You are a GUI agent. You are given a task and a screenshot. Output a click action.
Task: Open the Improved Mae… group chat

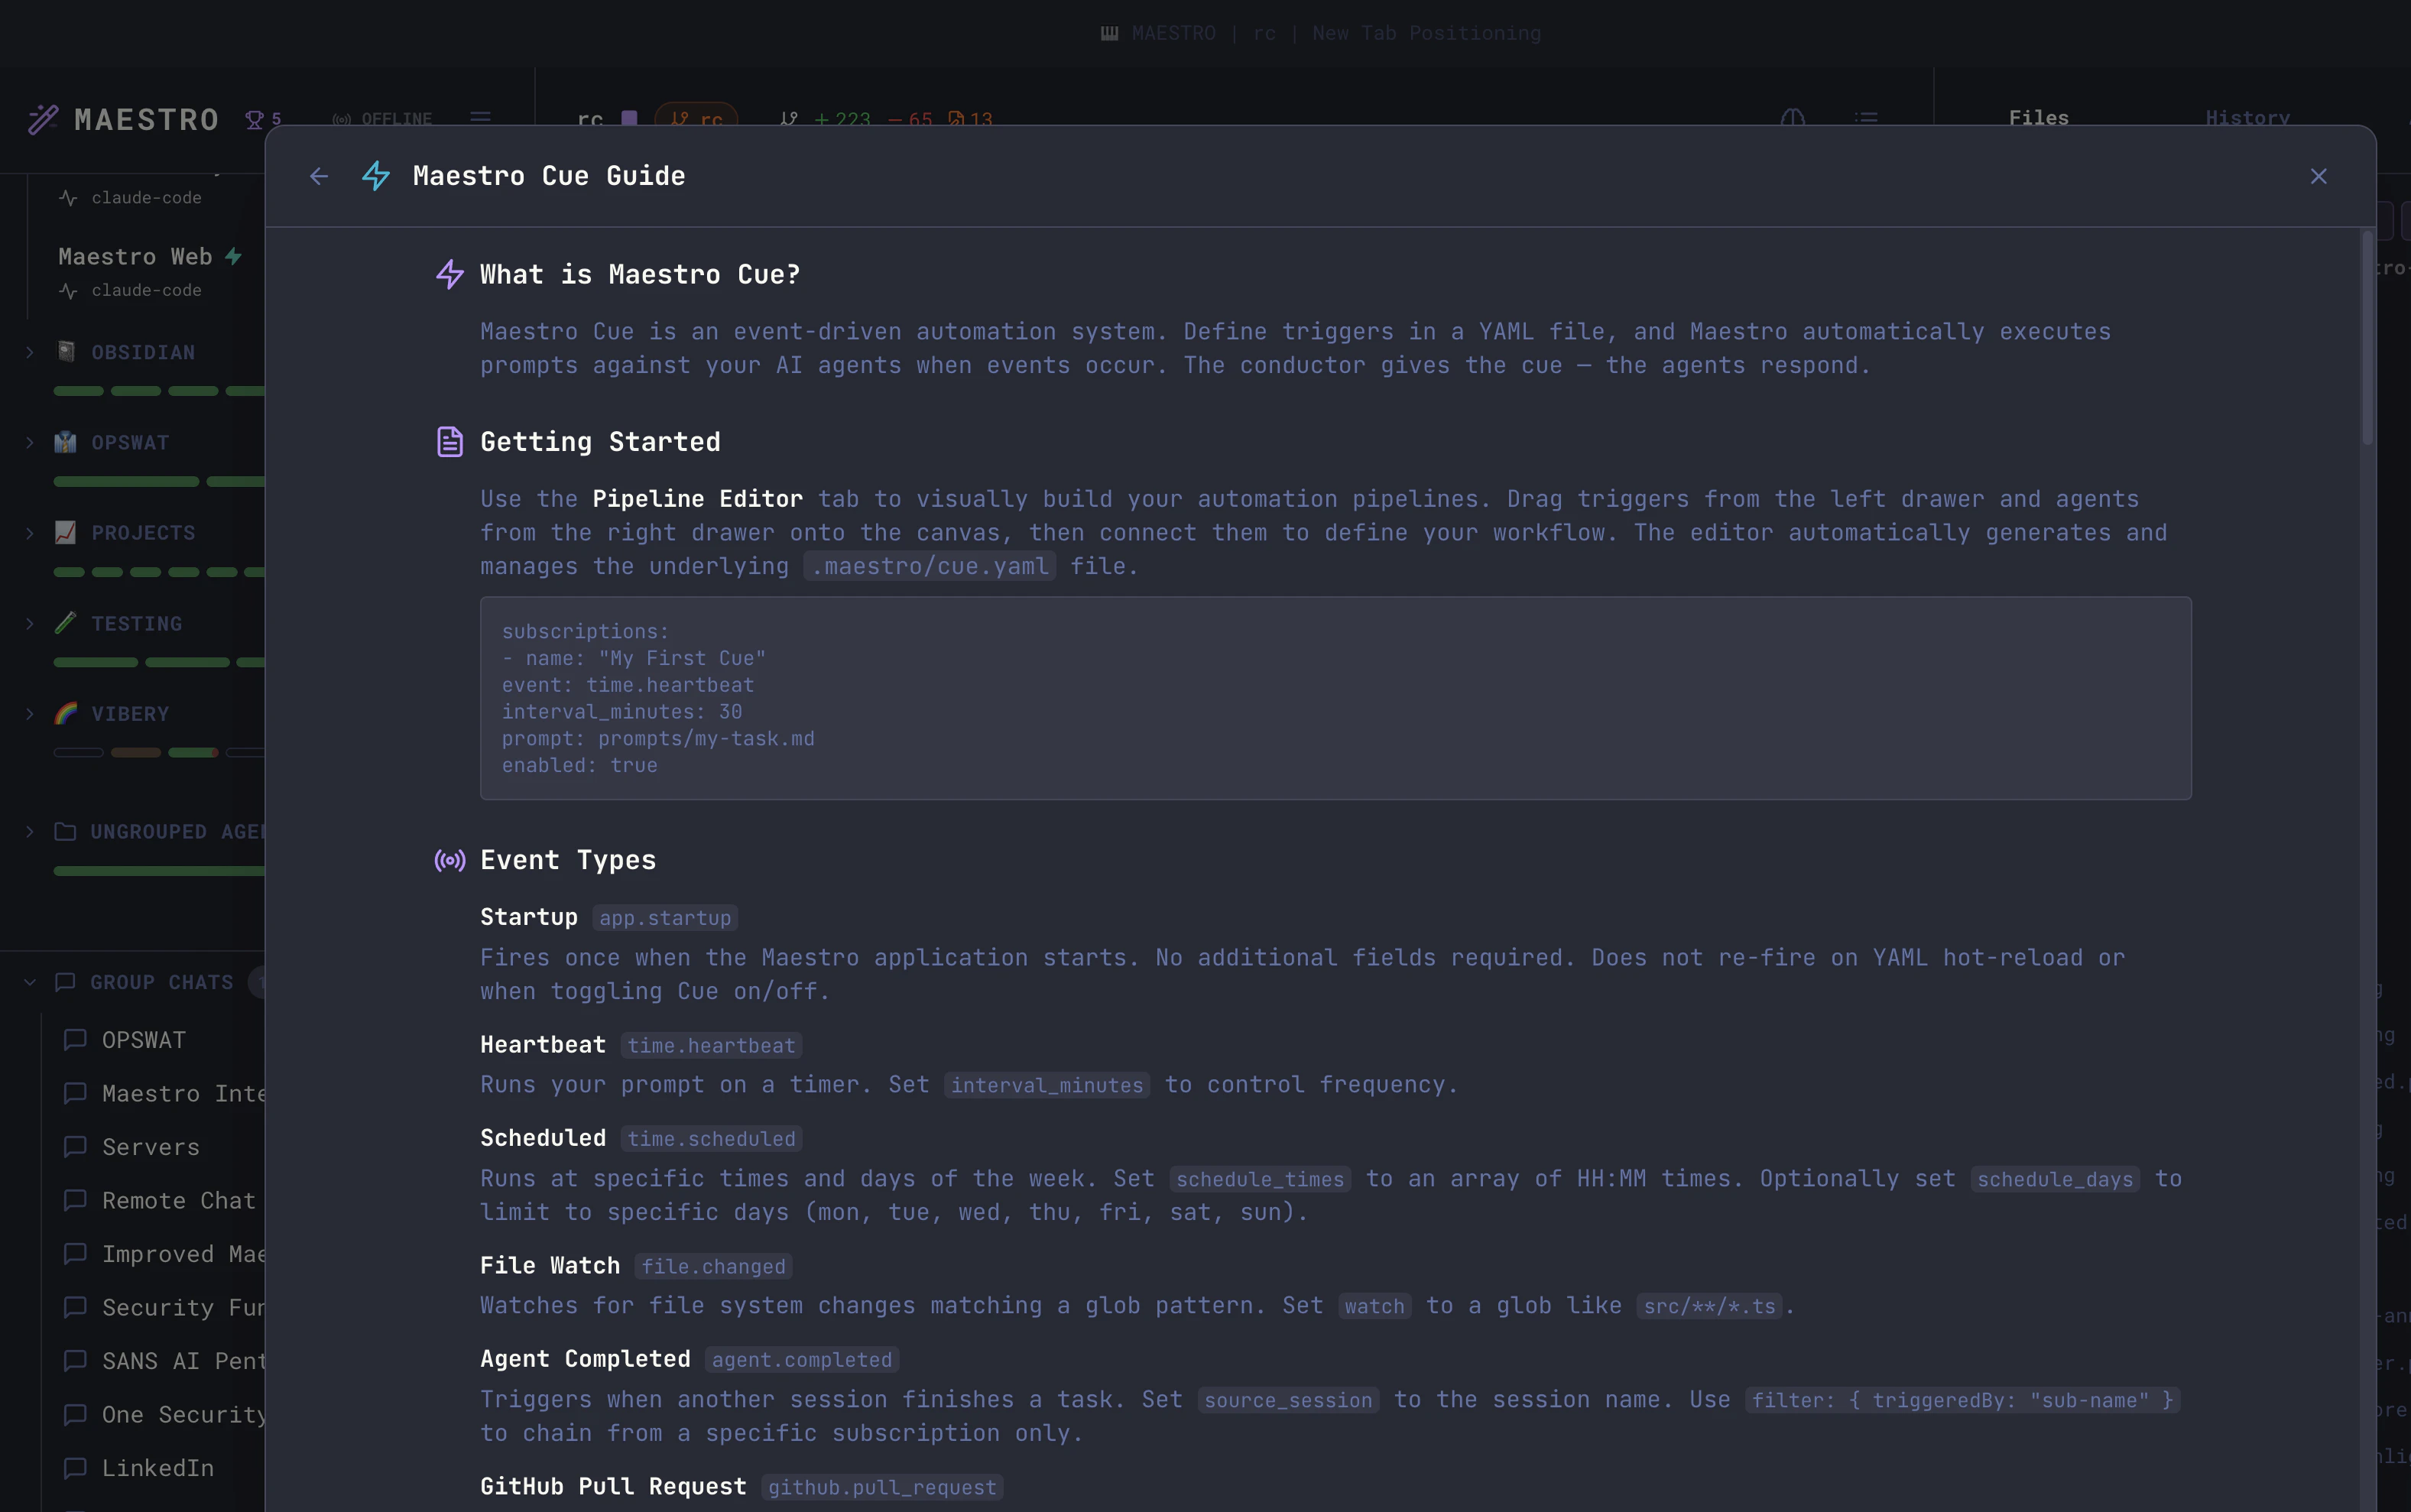pos(183,1254)
